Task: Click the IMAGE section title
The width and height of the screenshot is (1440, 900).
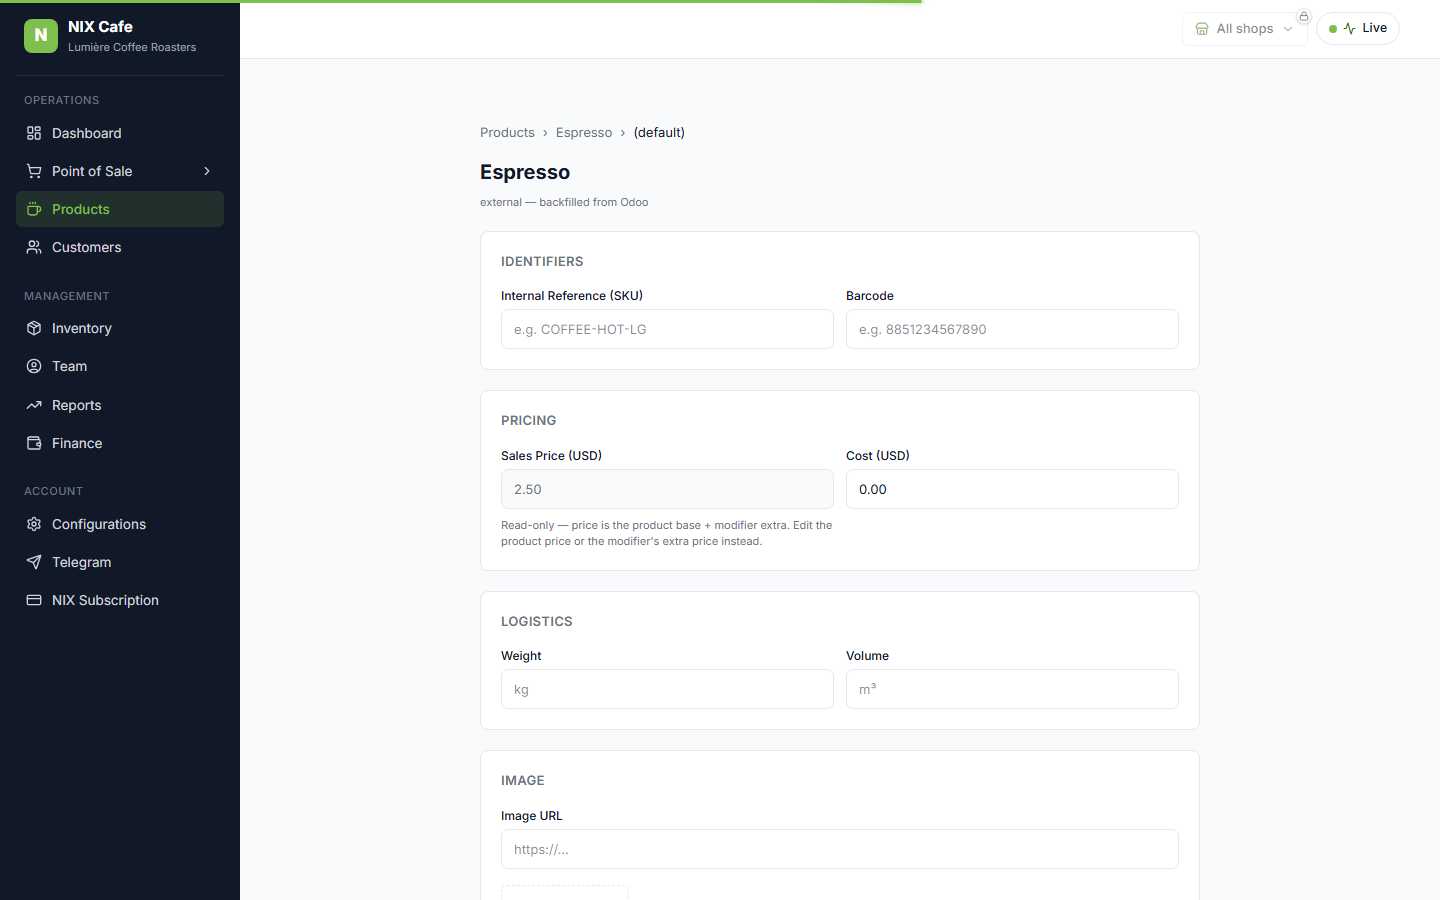Action: click(523, 780)
